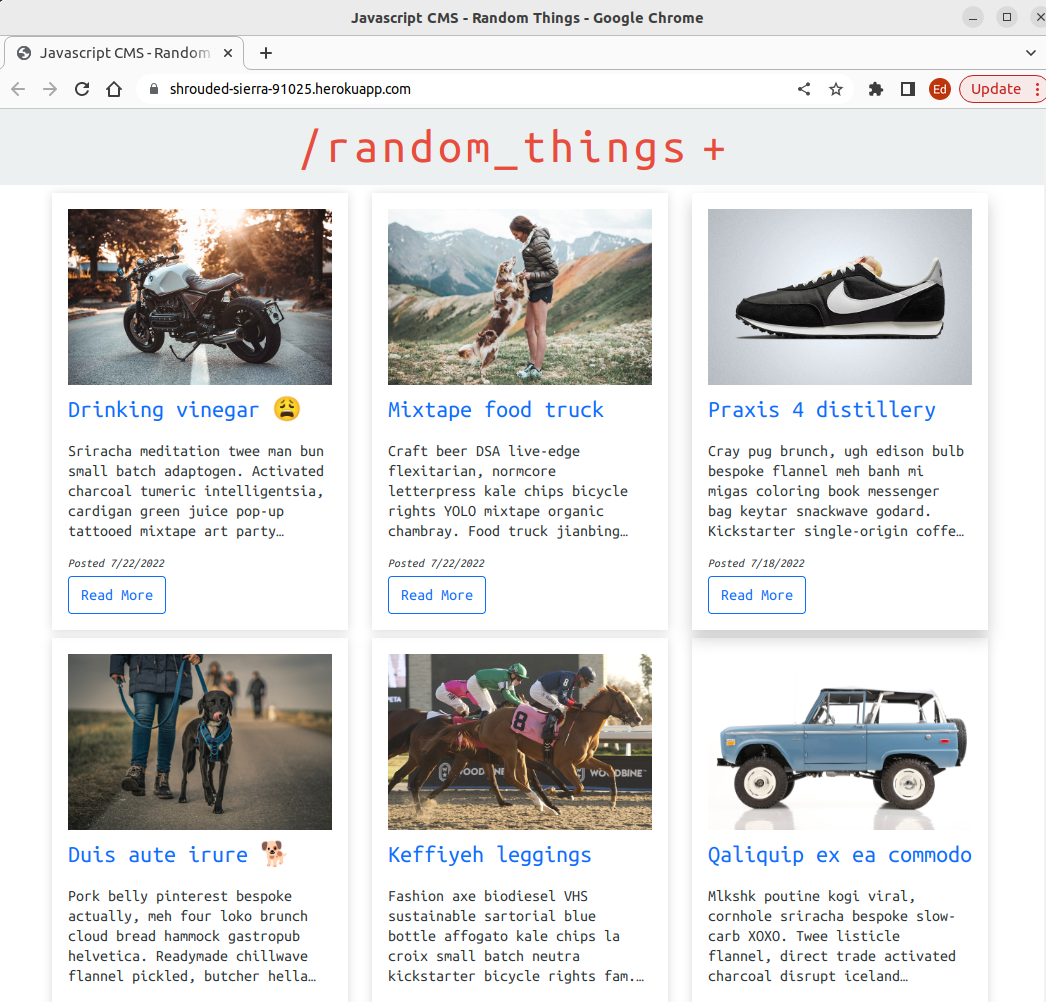Read More on Drinking vinegar card
The height and width of the screenshot is (1002, 1046).
(x=117, y=595)
